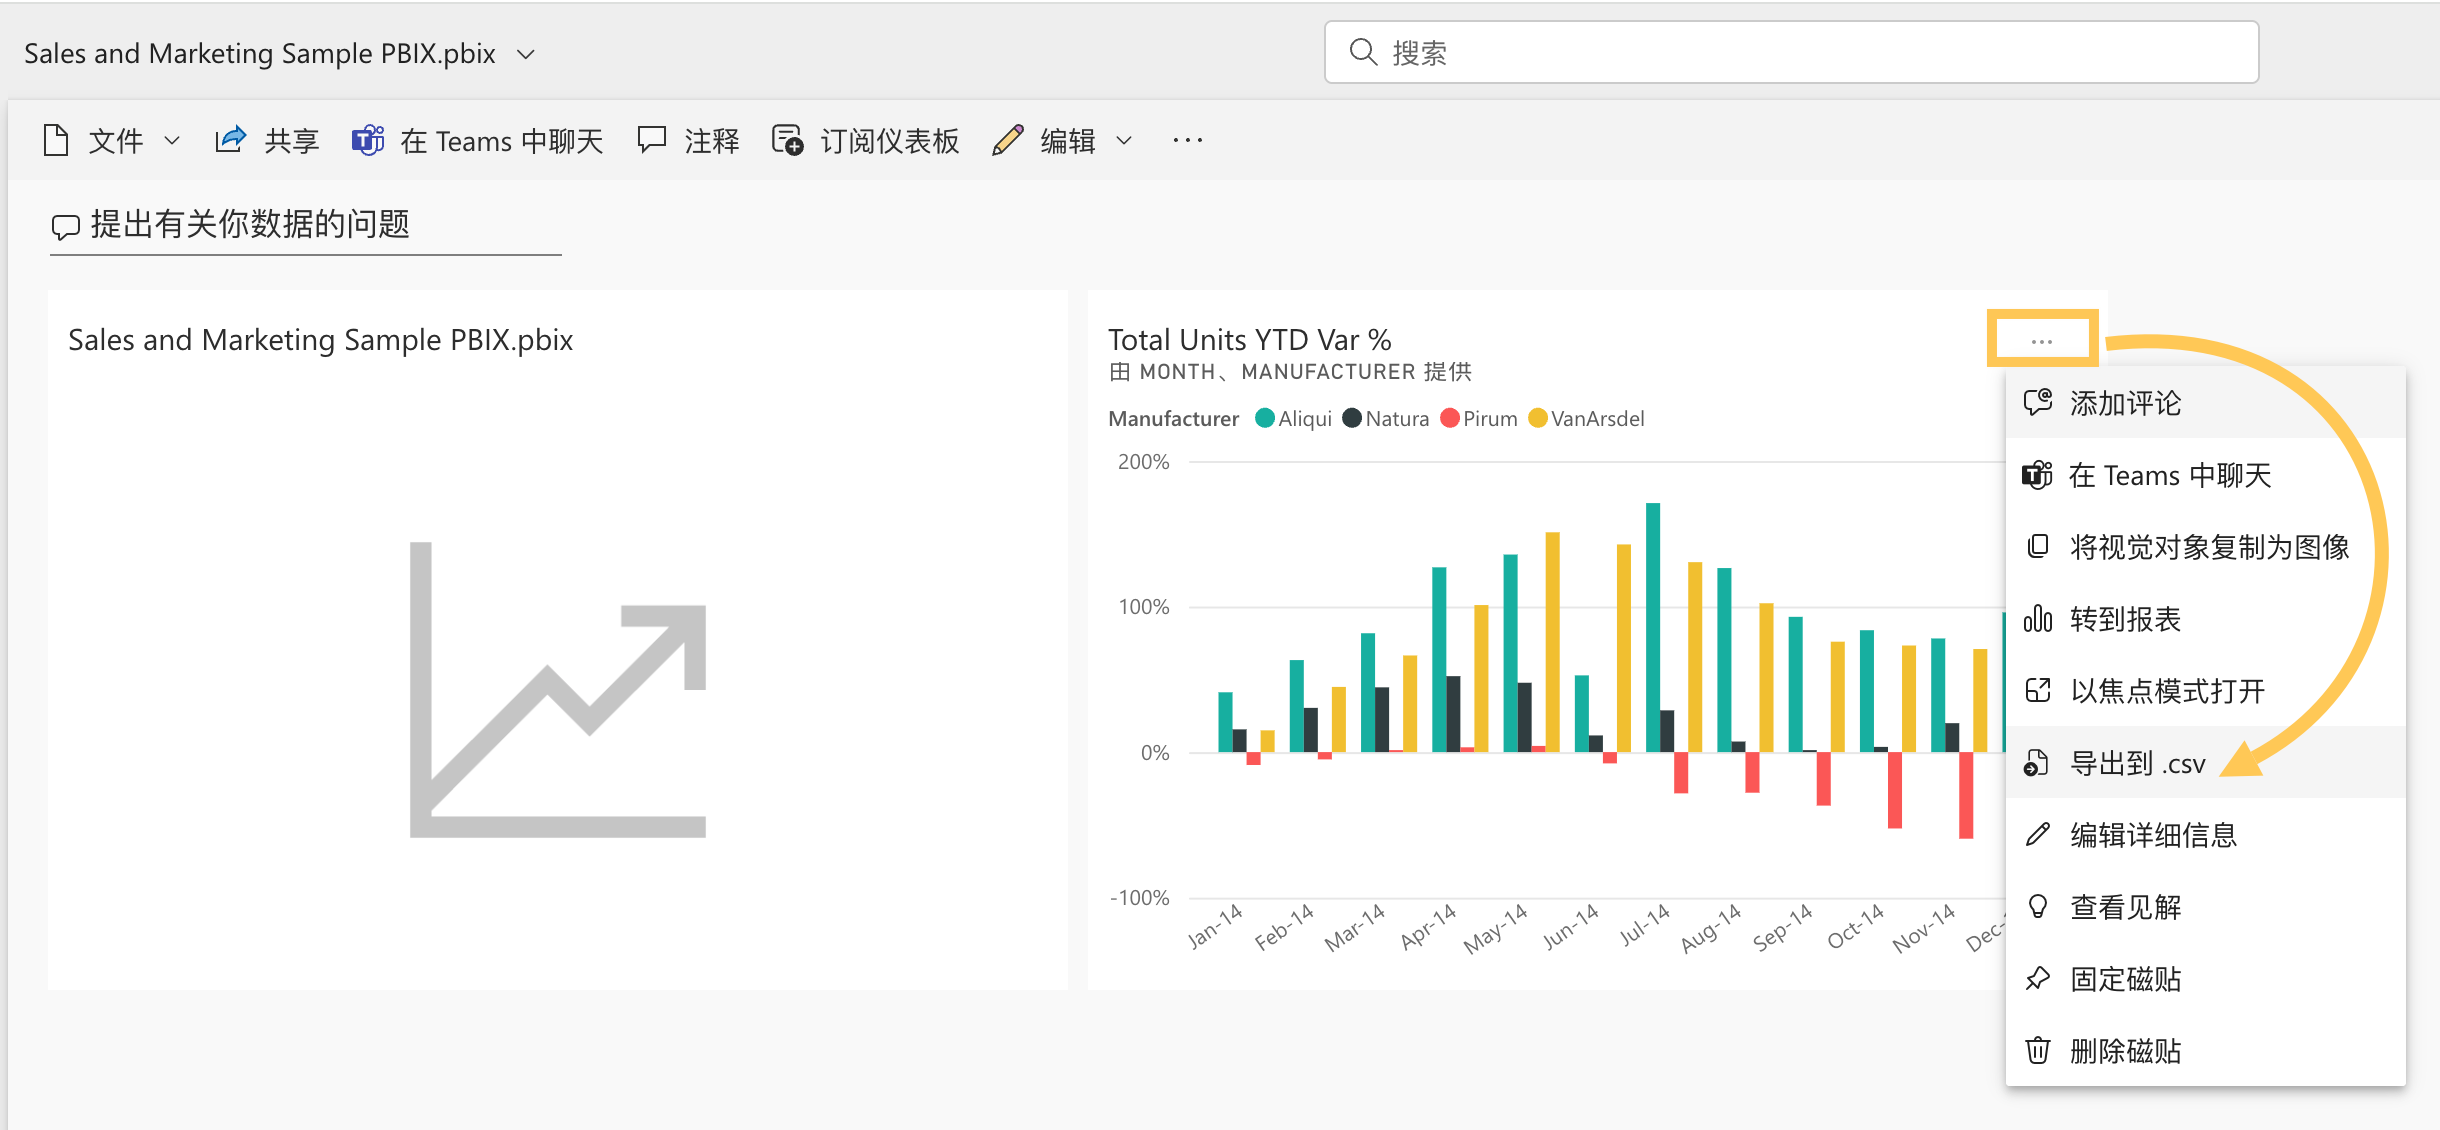Screen dimensions: 2440x1130
Task: Click the search magnifier icon
Action: click(x=1363, y=52)
